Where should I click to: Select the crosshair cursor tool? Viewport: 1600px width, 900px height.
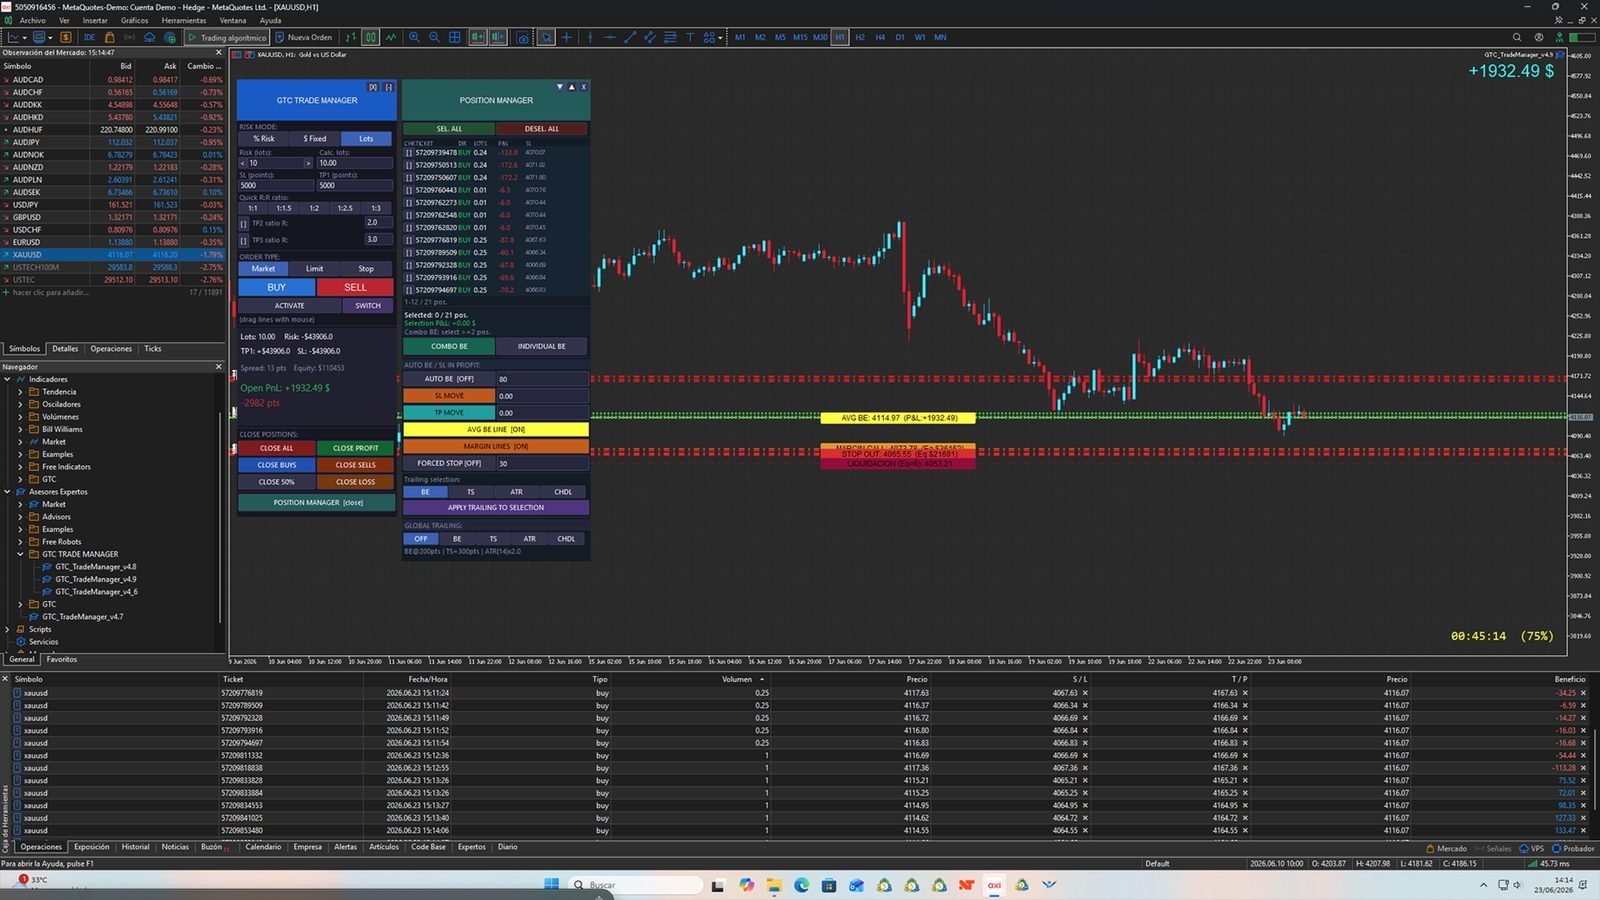point(566,37)
